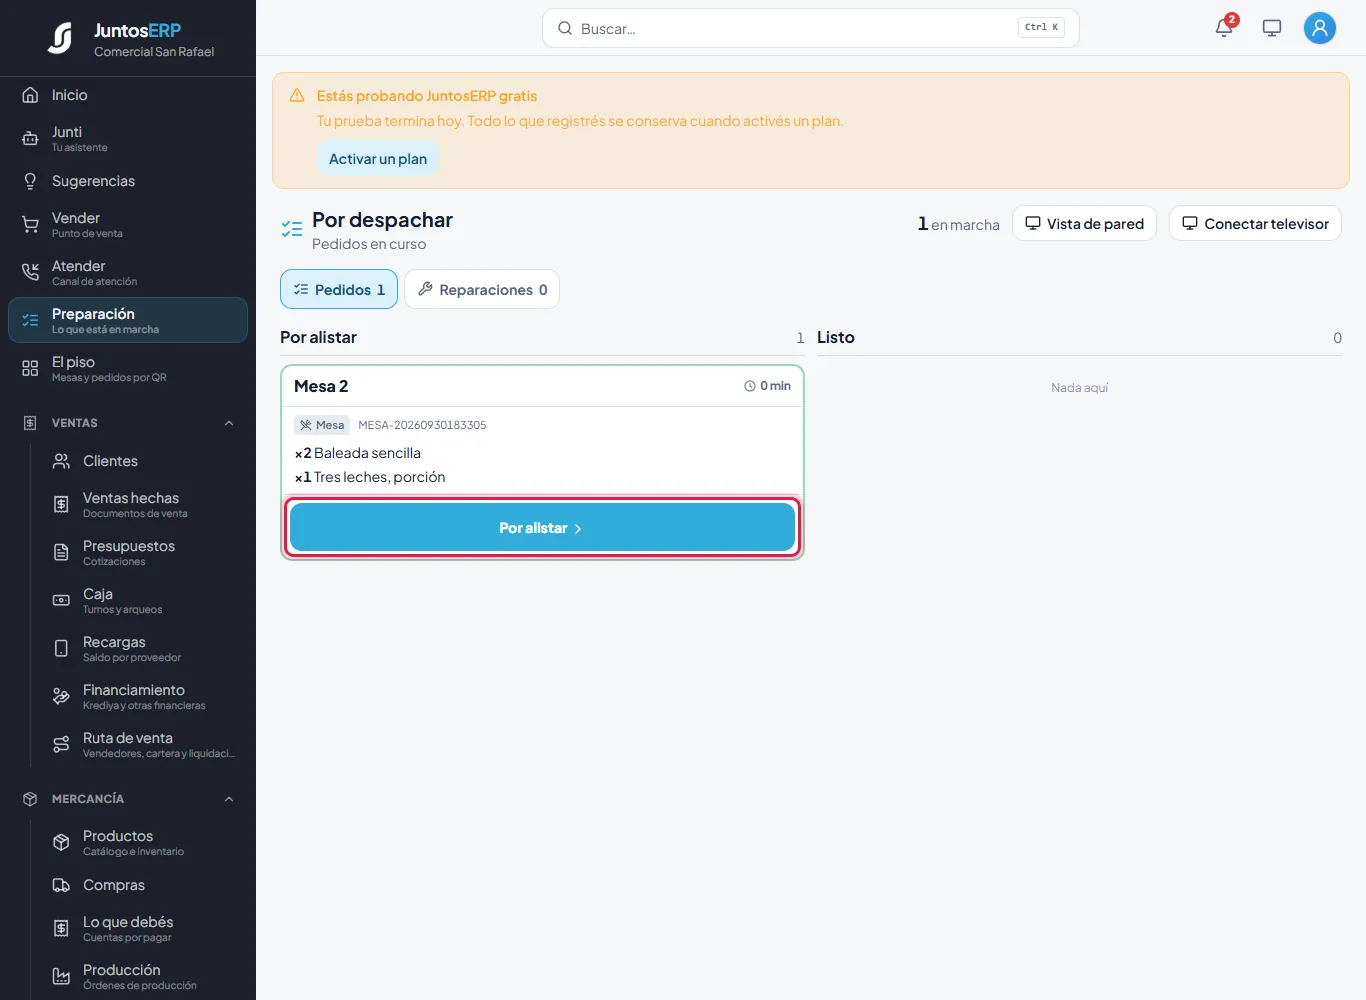Image resolution: width=1366 pixels, height=1000 pixels.
Task: Open Ventas hechas documents
Action: coord(143,505)
